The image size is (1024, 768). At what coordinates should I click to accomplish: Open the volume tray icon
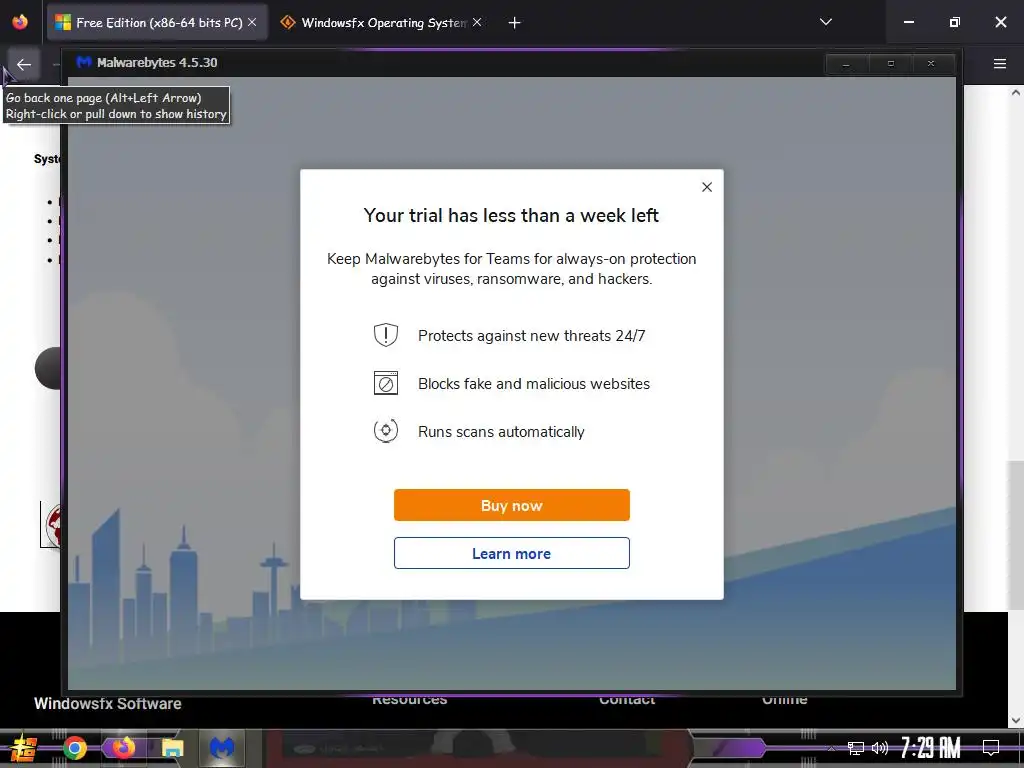click(x=880, y=748)
